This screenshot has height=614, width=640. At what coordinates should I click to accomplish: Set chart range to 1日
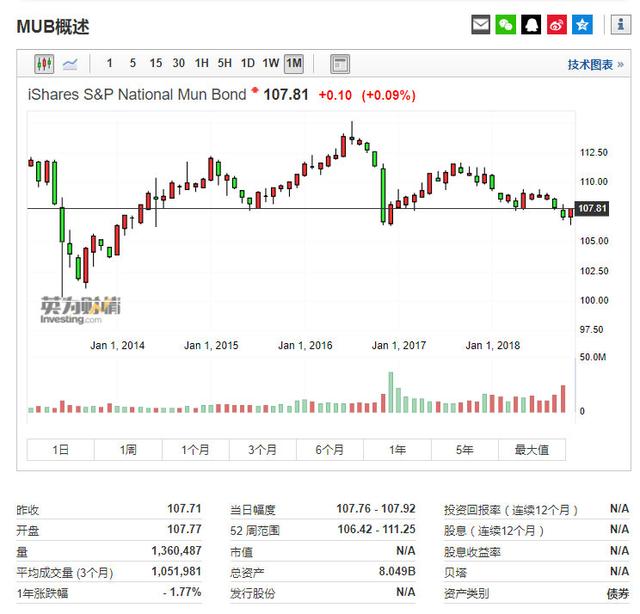click(x=60, y=450)
